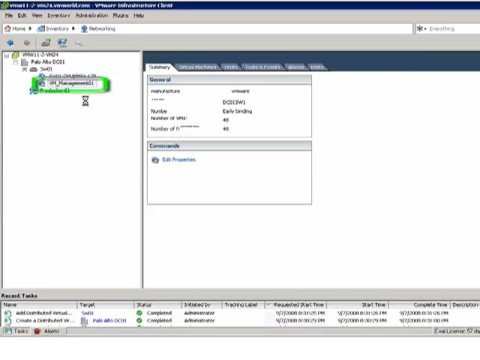Switch to the Ports tab

click(317, 67)
